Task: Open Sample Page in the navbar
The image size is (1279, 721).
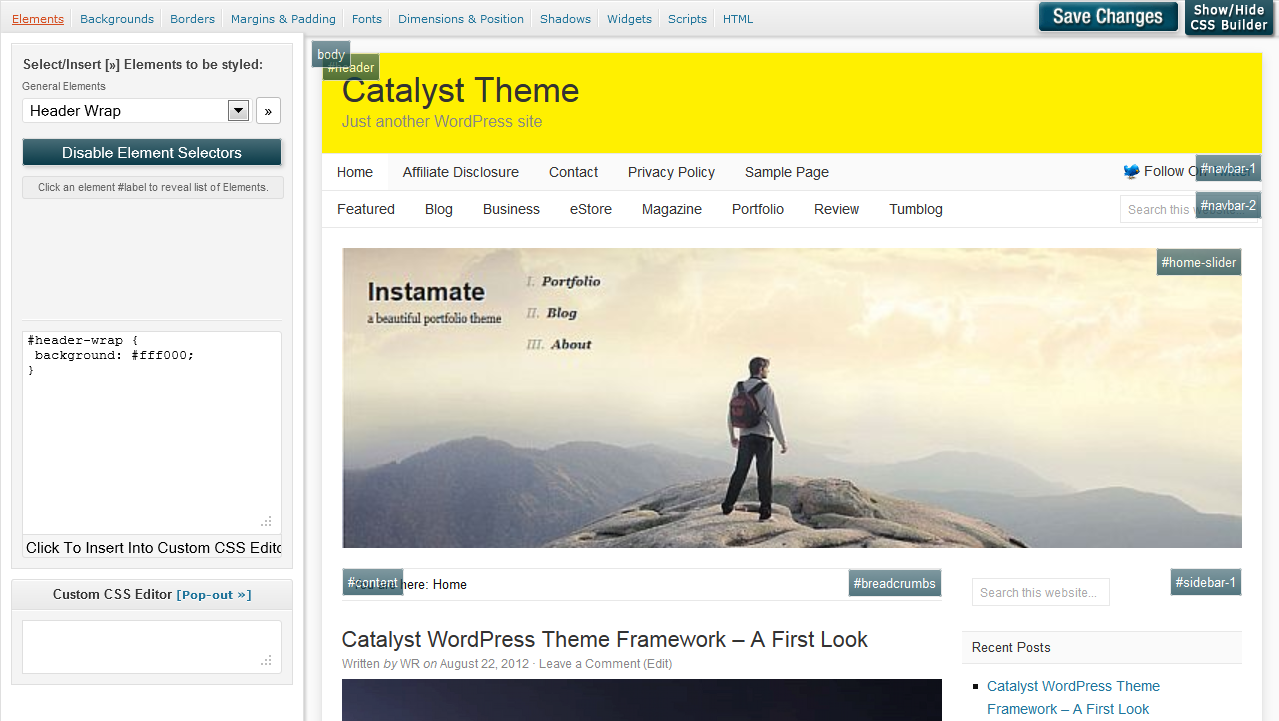Action: click(787, 172)
